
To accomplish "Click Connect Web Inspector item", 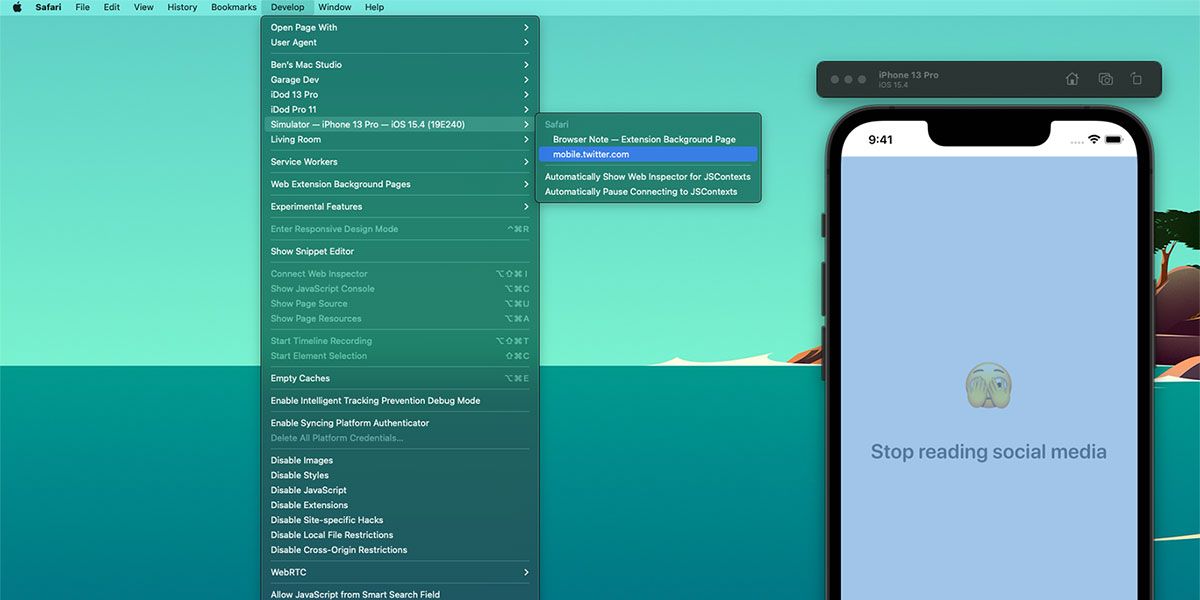I will [x=400, y=273].
